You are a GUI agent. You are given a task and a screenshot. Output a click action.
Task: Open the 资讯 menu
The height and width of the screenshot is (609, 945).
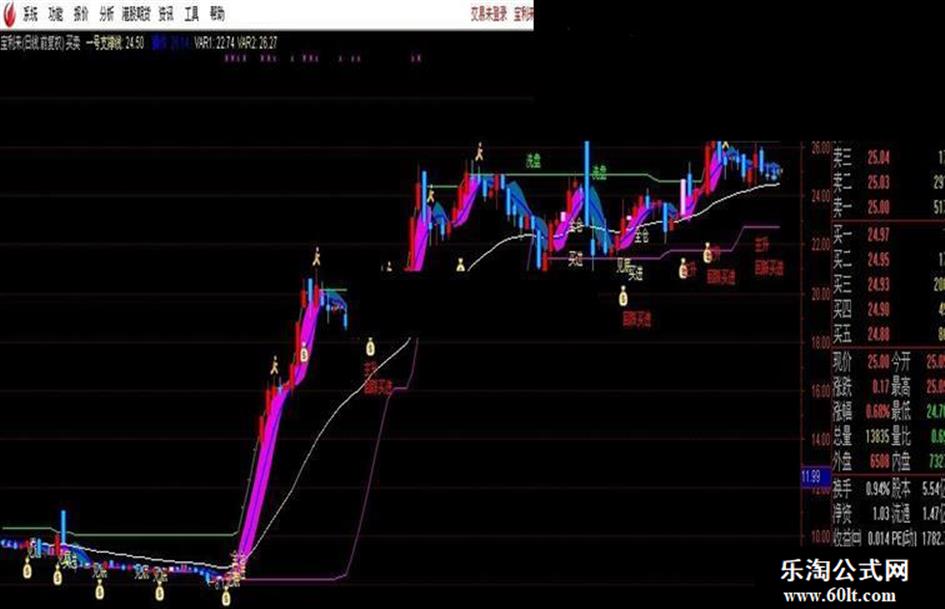click(166, 14)
